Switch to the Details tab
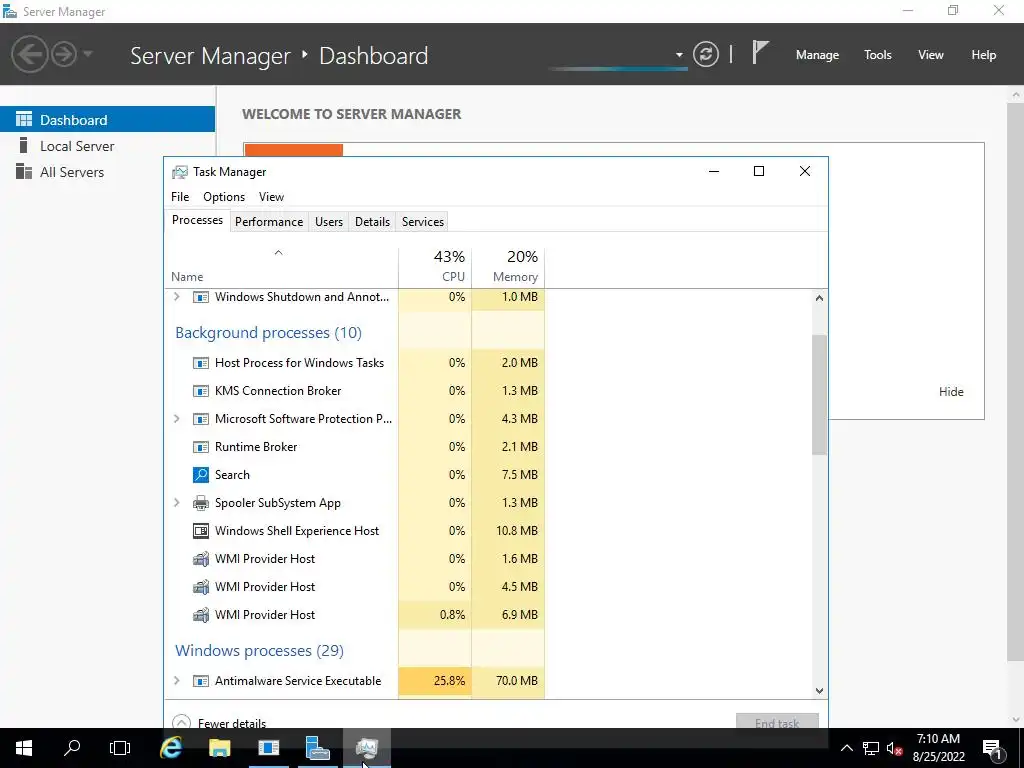The height and width of the screenshot is (768, 1024). point(372,221)
